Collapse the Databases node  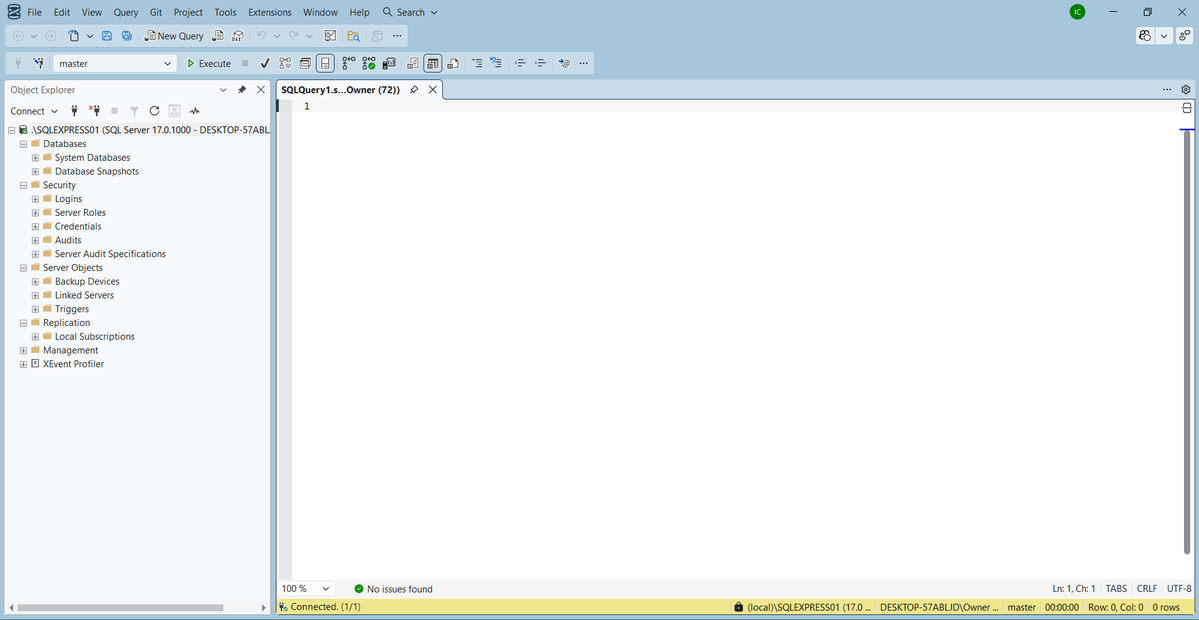[23, 143]
